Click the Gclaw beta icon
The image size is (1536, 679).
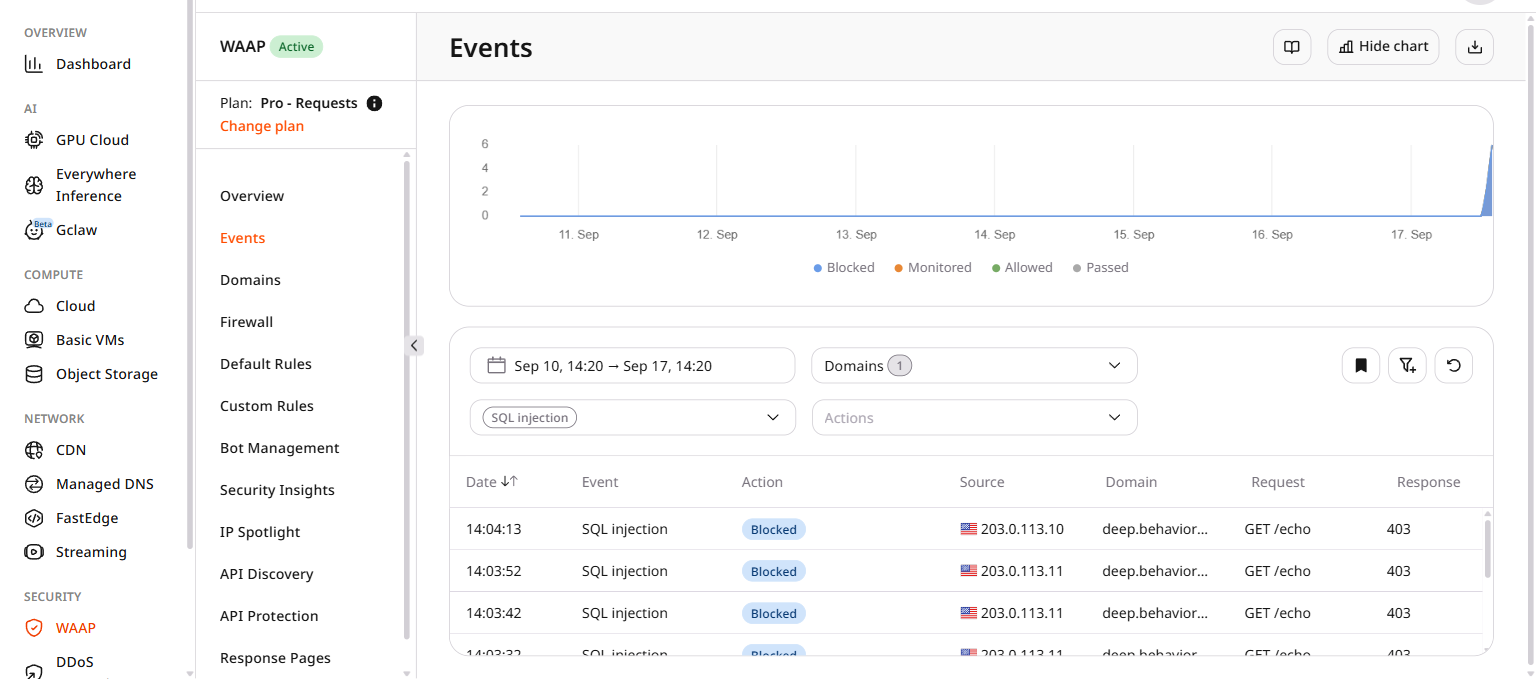pyautogui.click(x=36, y=229)
